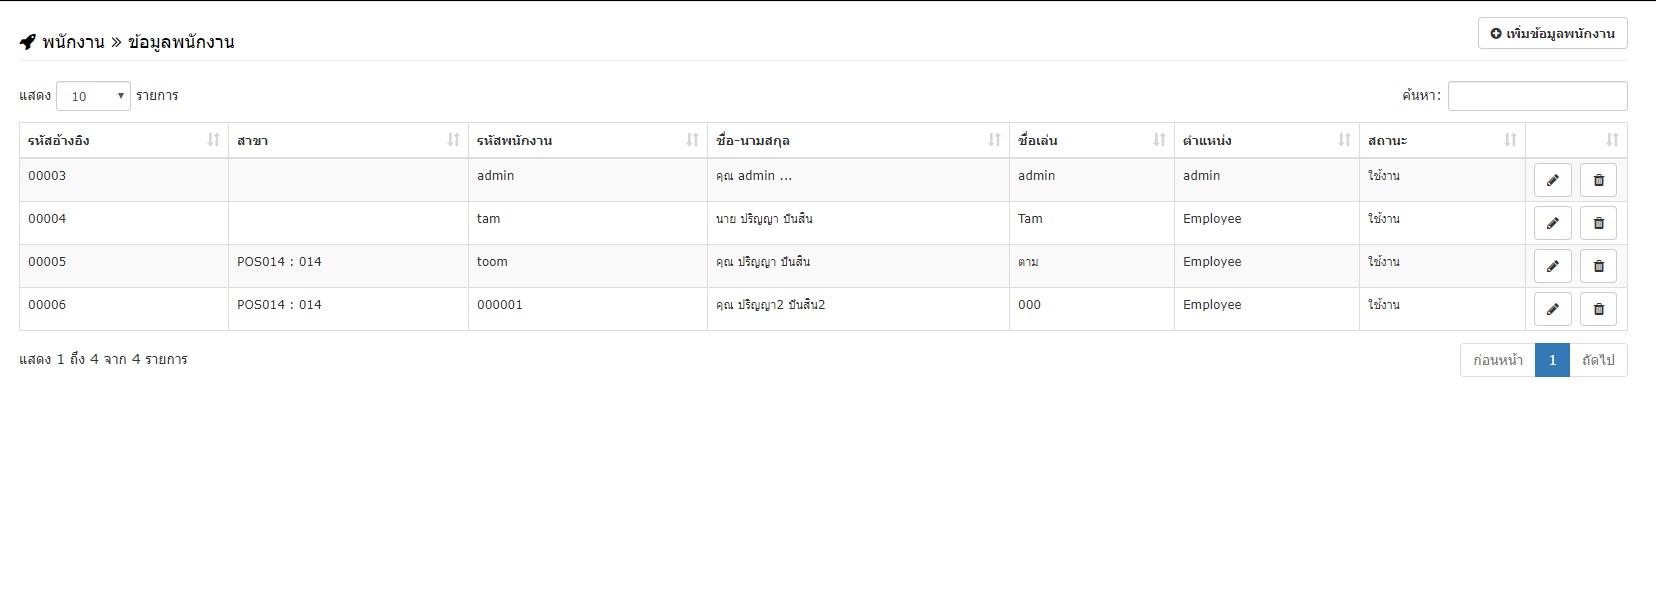Click employee code tam
The height and width of the screenshot is (602, 1656).
588,223
